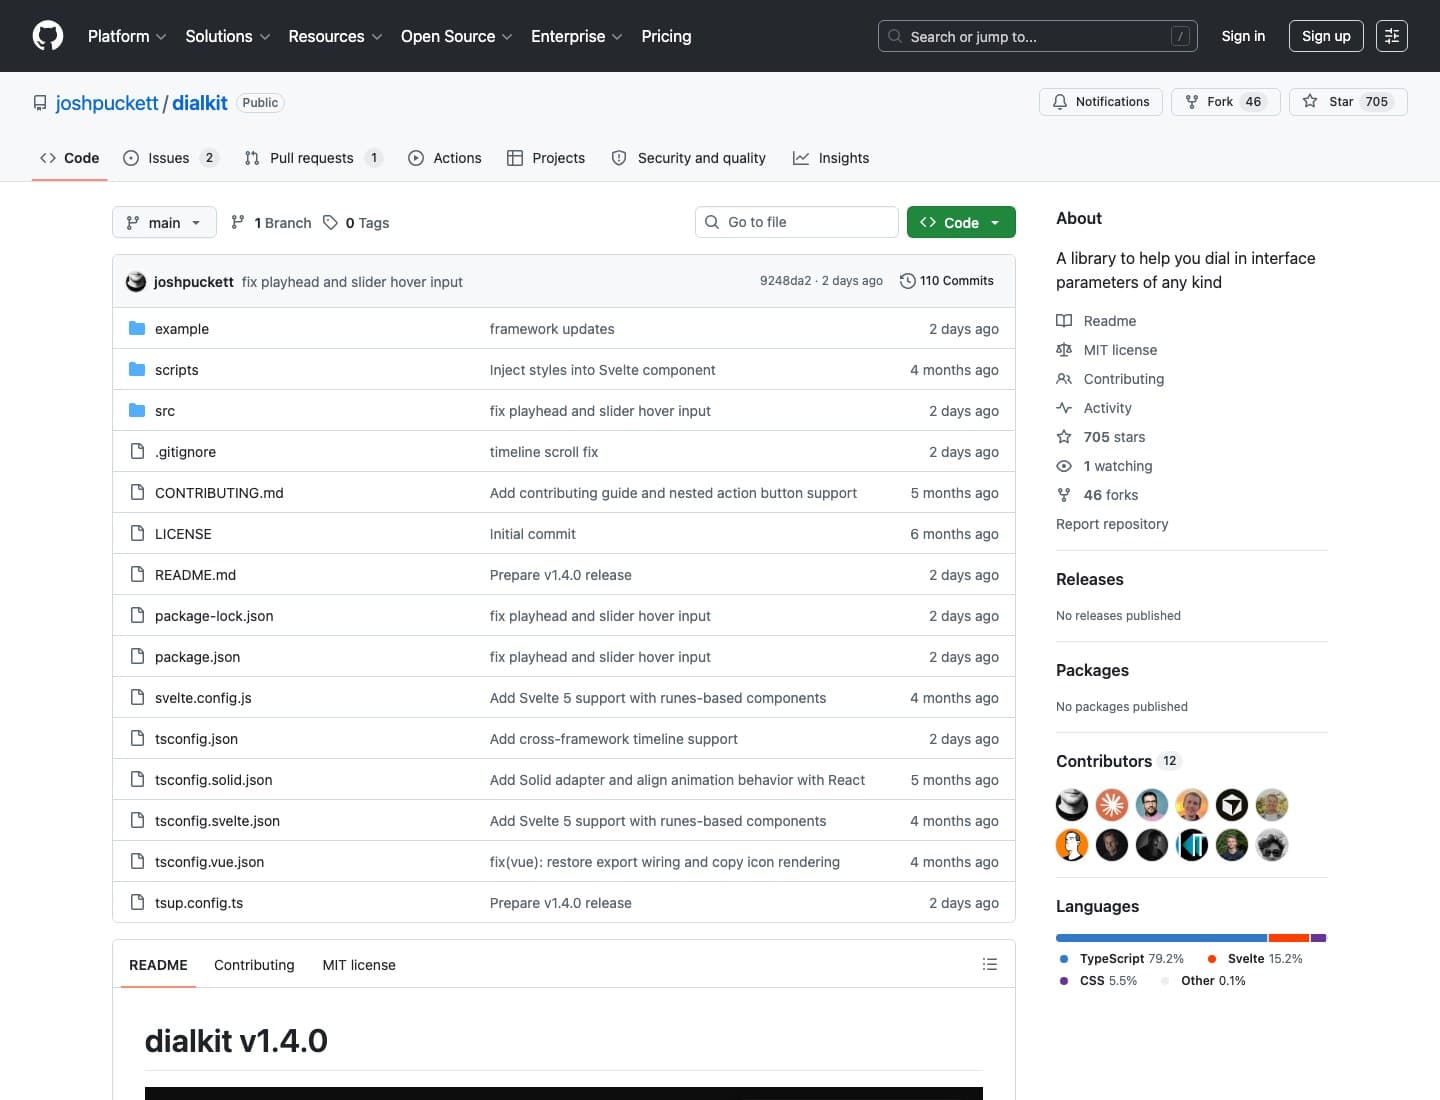Click the Go to file search box

tap(797, 222)
